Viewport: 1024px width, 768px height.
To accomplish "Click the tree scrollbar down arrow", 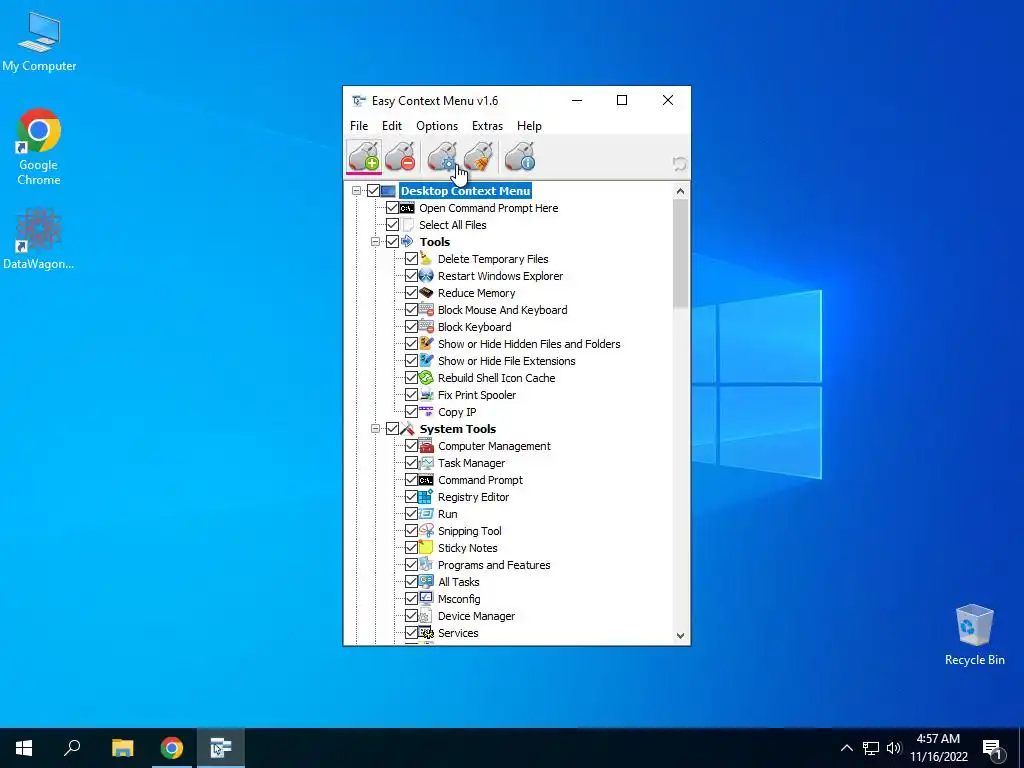I will click(680, 635).
